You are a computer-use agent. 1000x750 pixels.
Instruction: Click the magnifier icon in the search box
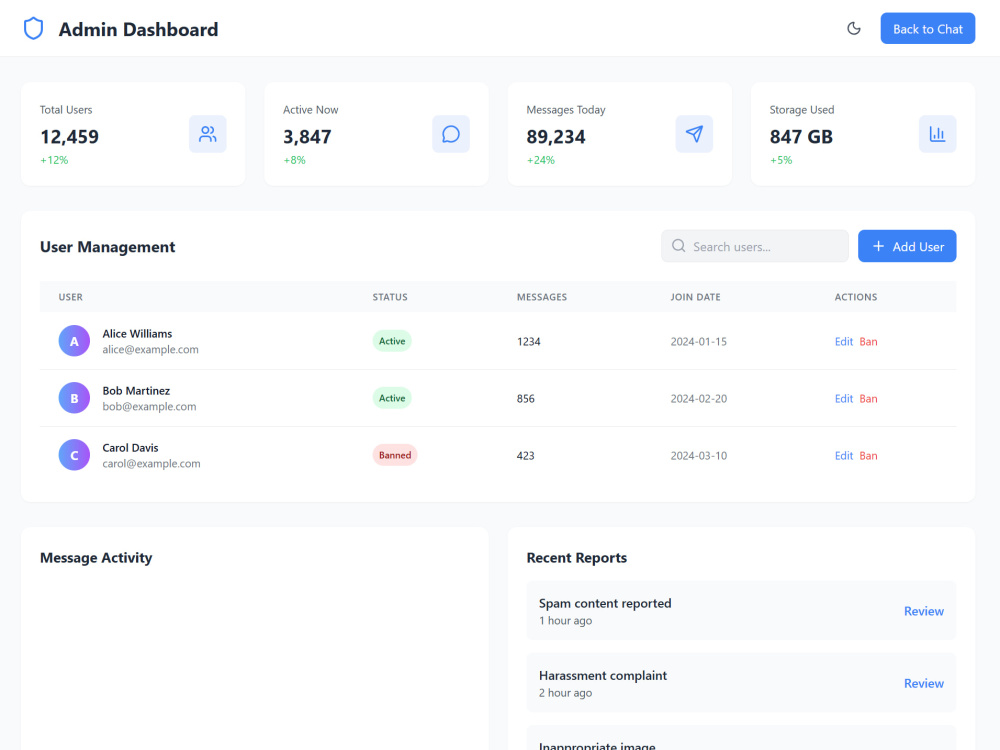679,246
